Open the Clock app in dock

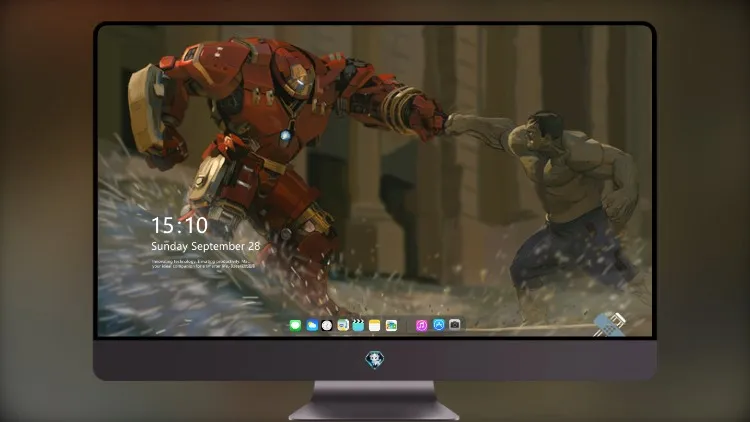tap(327, 325)
